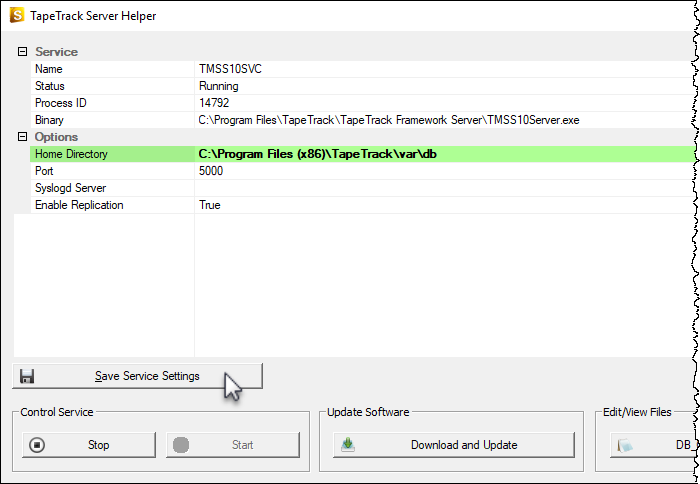Open the DB edit/view files button

click(654, 445)
